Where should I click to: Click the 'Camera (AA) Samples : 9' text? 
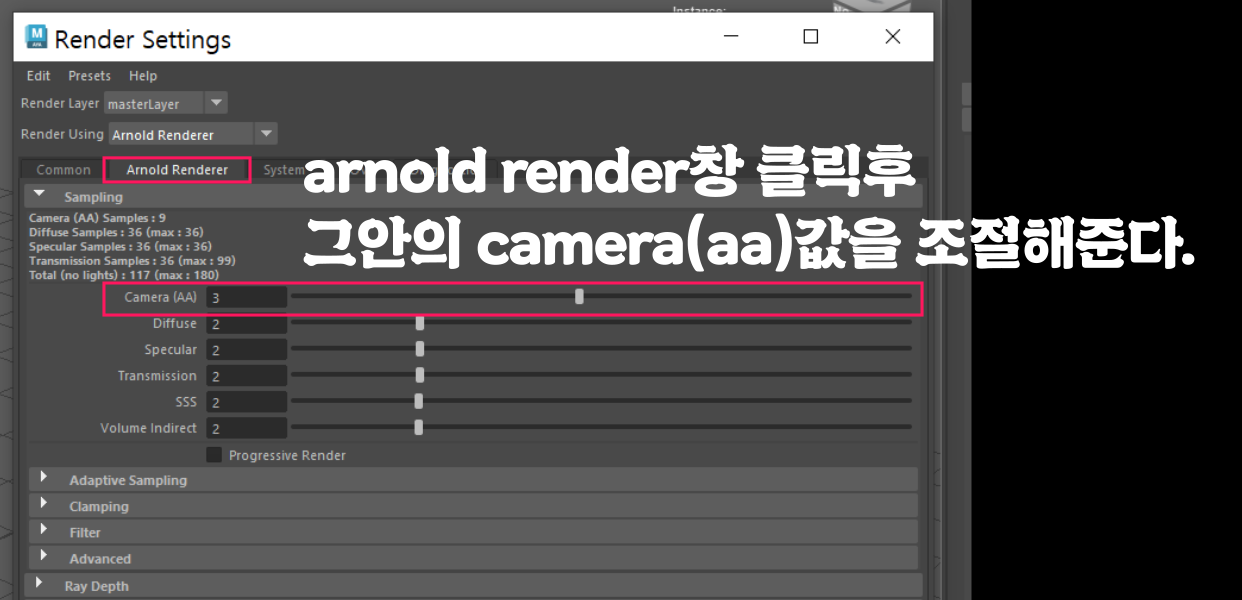(98, 218)
